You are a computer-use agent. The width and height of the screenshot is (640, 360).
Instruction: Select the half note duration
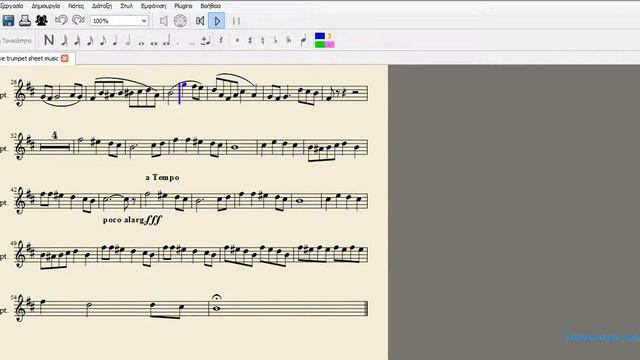(x=128, y=40)
